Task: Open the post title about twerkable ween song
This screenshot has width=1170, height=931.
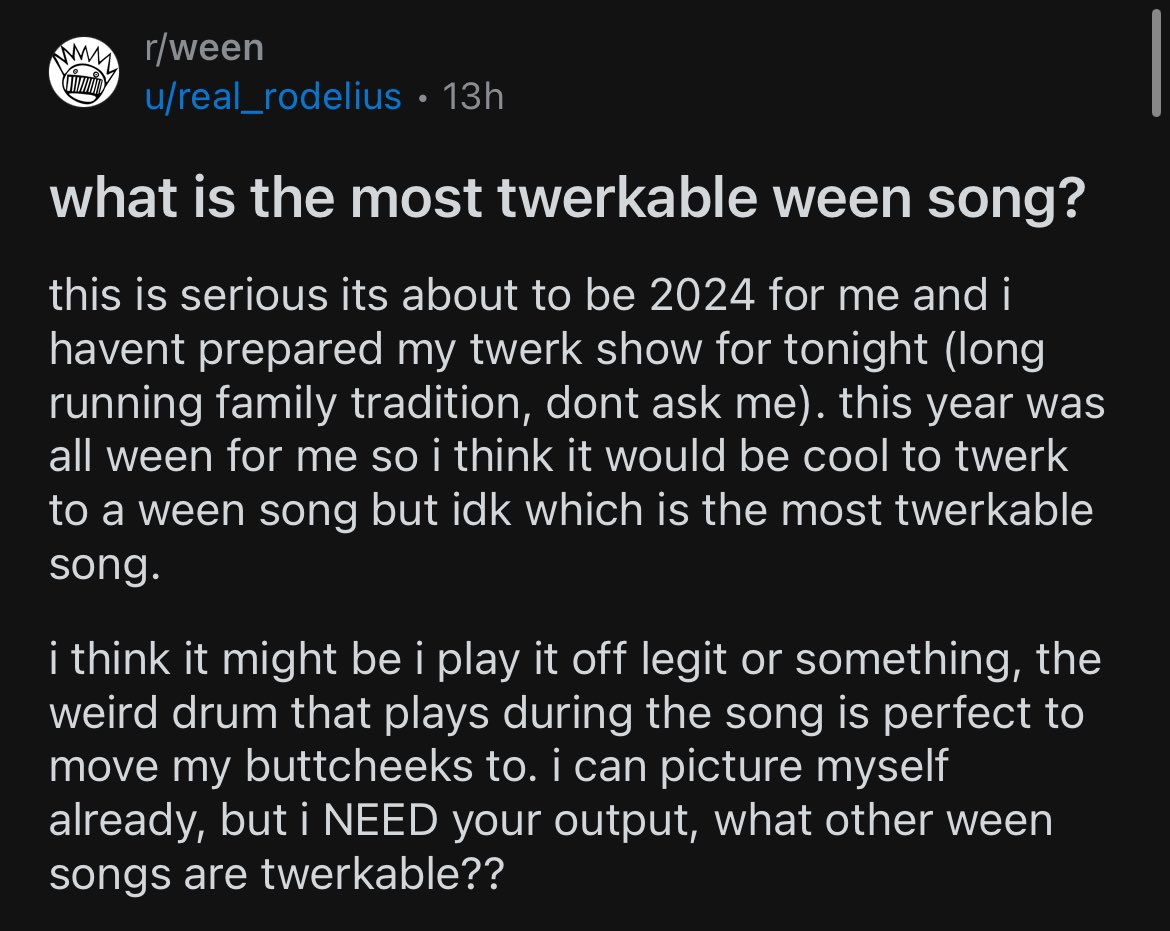Action: click(567, 198)
